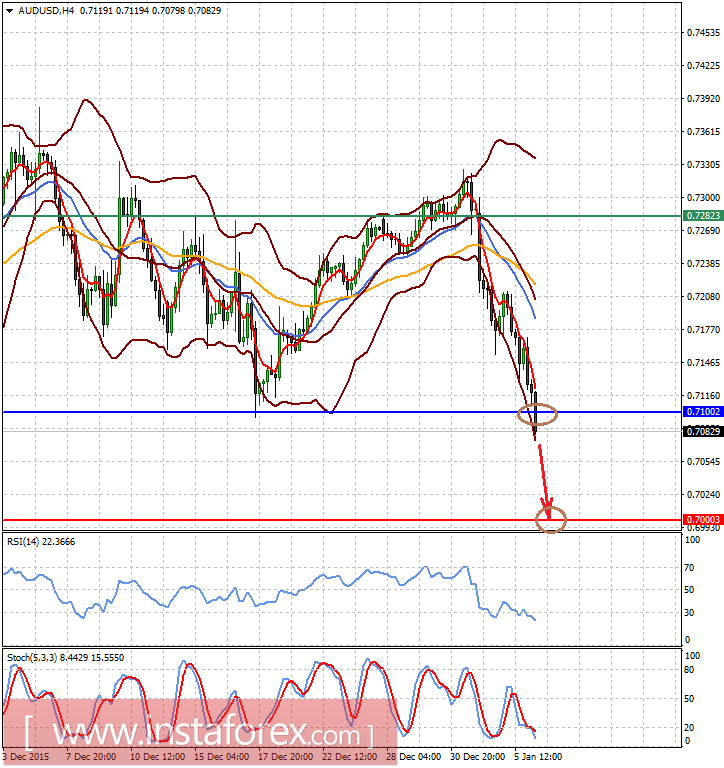Image resolution: width=724 pixels, height=768 pixels.
Task: Click the 0.73000 price scale value
Action: pos(703,197)
